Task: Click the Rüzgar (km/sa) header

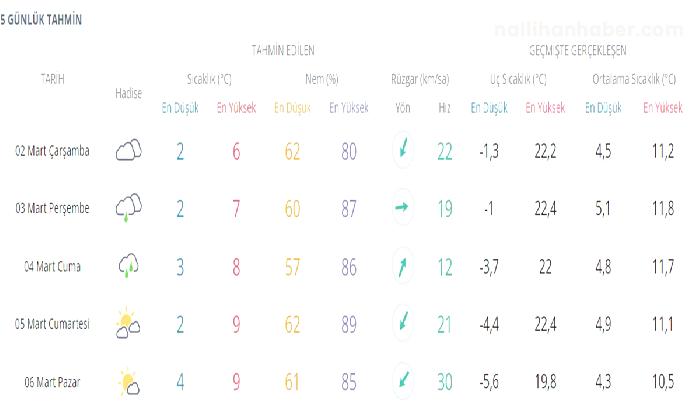Action: click(420, 79)
